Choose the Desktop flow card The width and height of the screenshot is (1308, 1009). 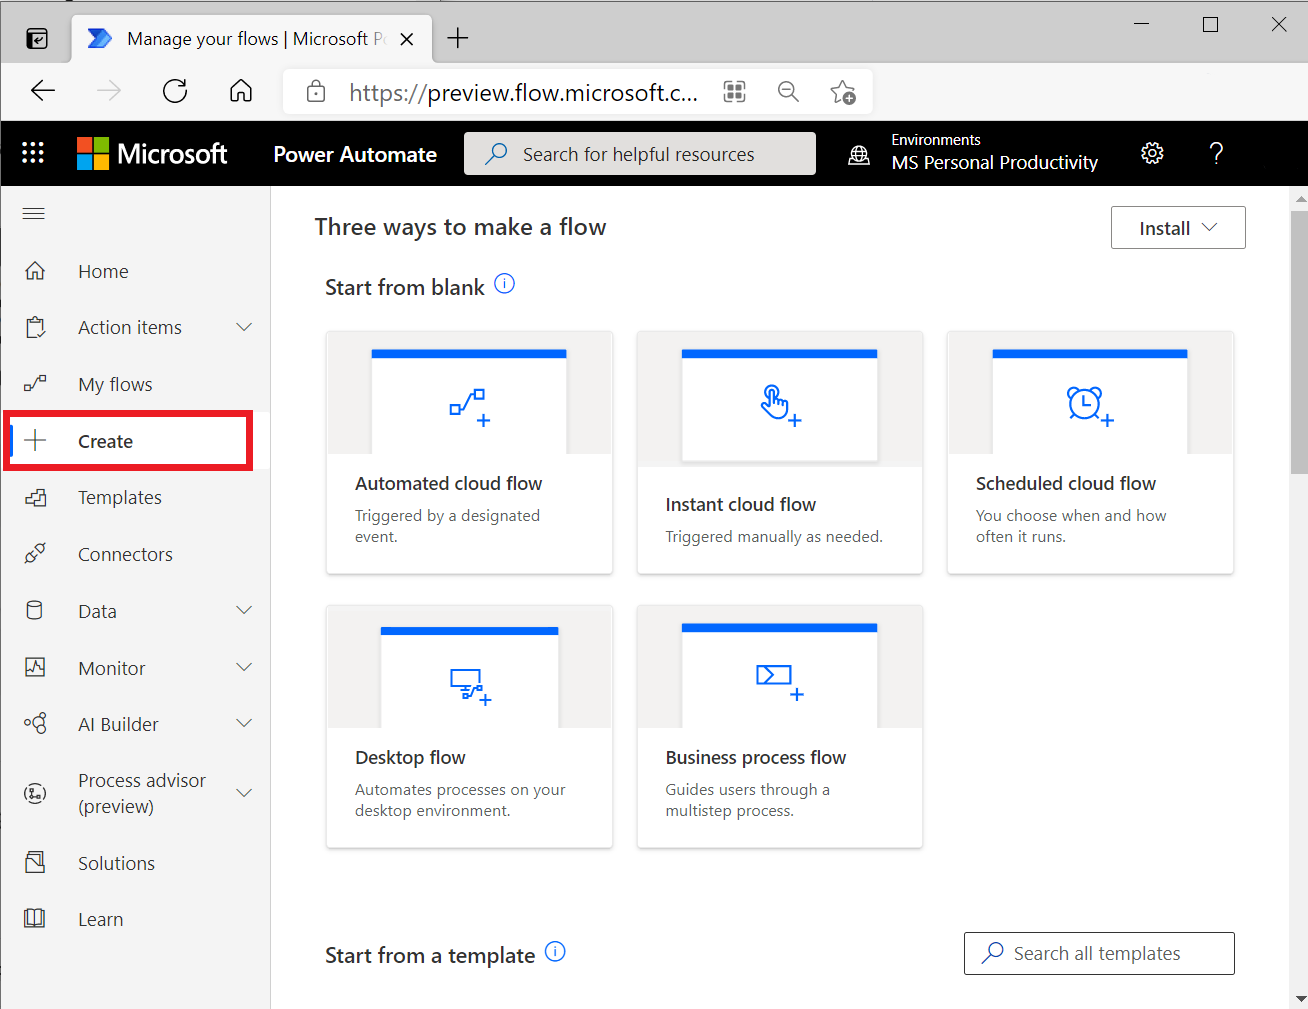[x=469, y=726]
